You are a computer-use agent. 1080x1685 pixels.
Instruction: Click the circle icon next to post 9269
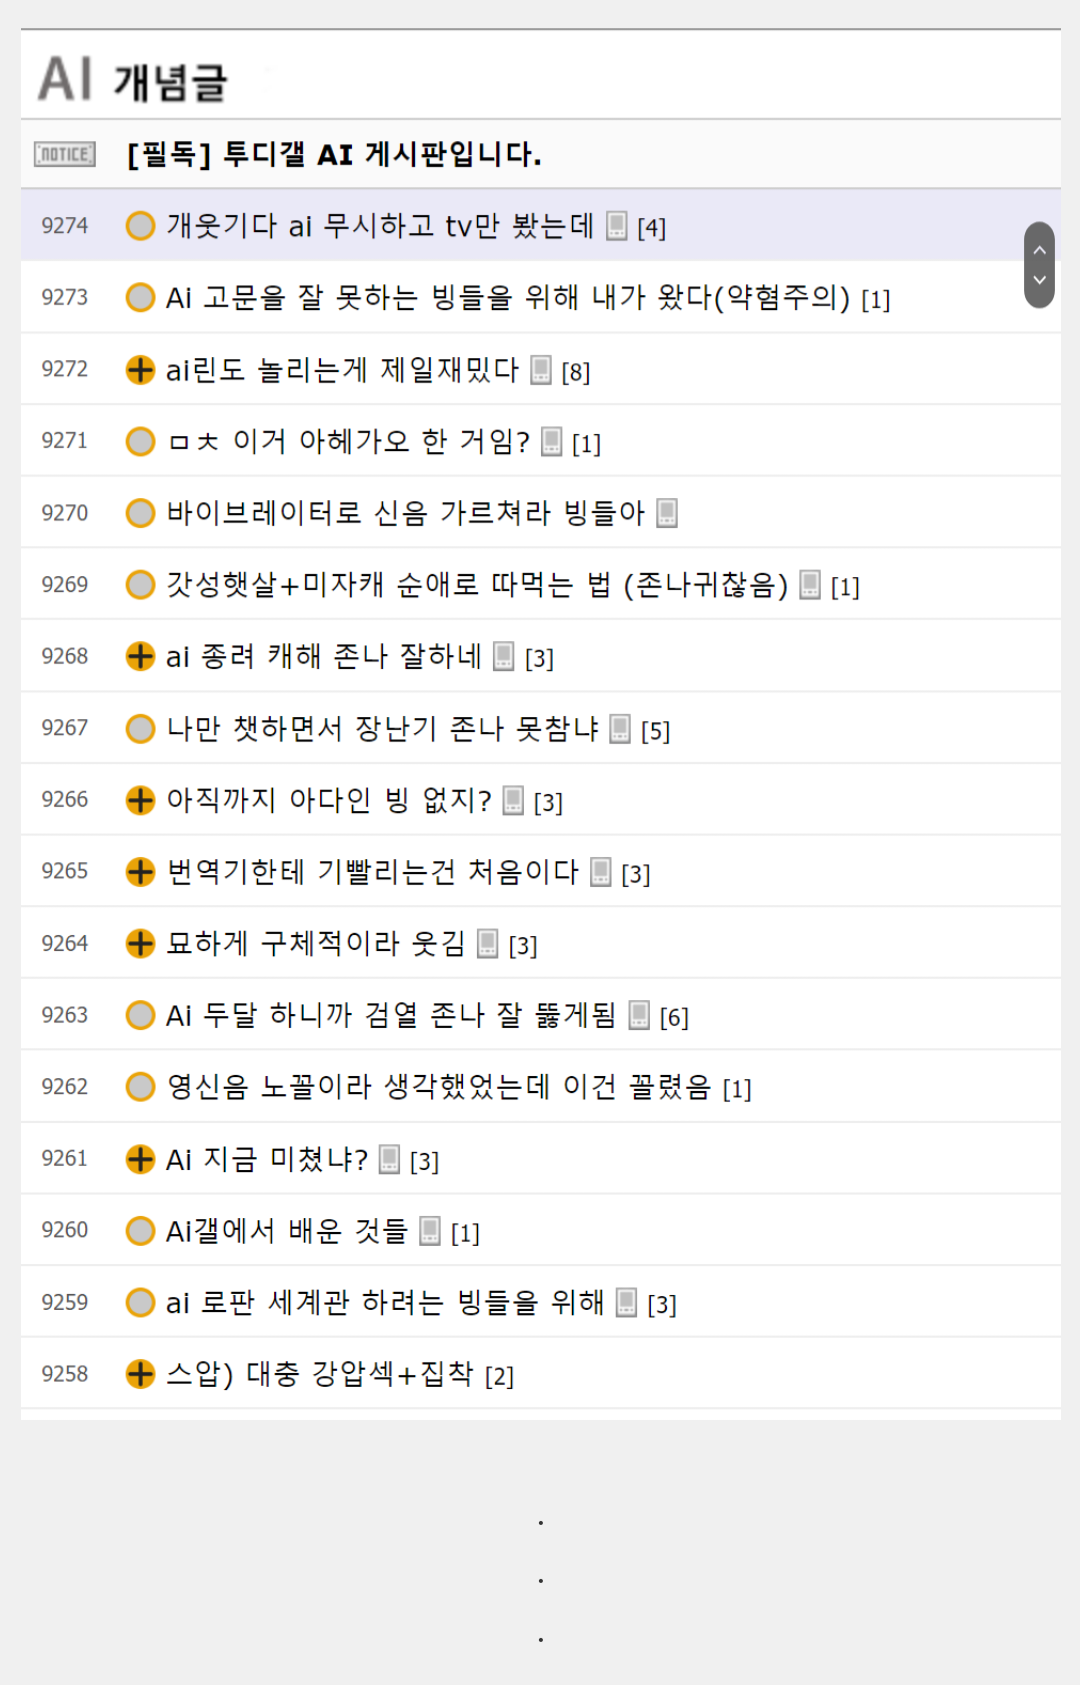tap(140, 584)
